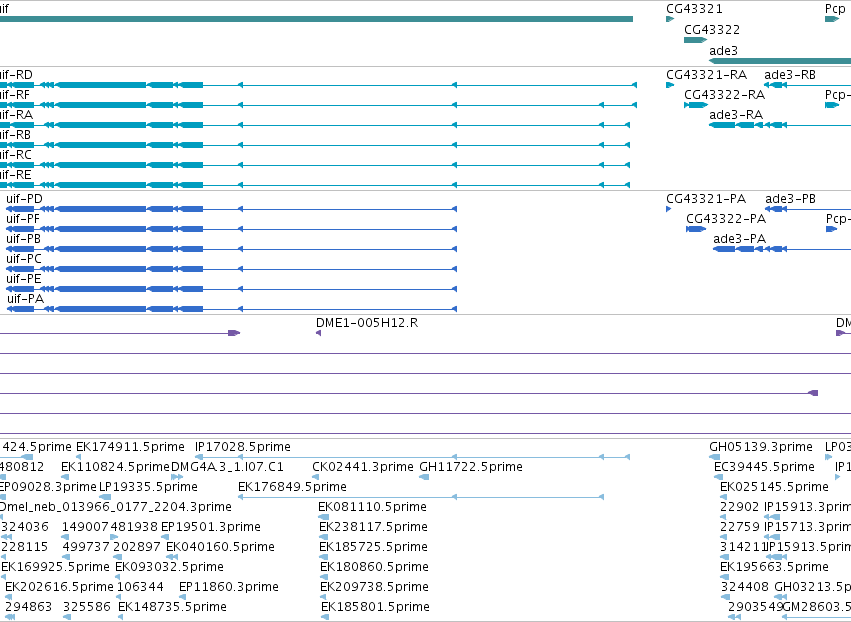Select ade3-RB transcript label
The width and height of the screenshot is (851, 622).
pos(790,74)
